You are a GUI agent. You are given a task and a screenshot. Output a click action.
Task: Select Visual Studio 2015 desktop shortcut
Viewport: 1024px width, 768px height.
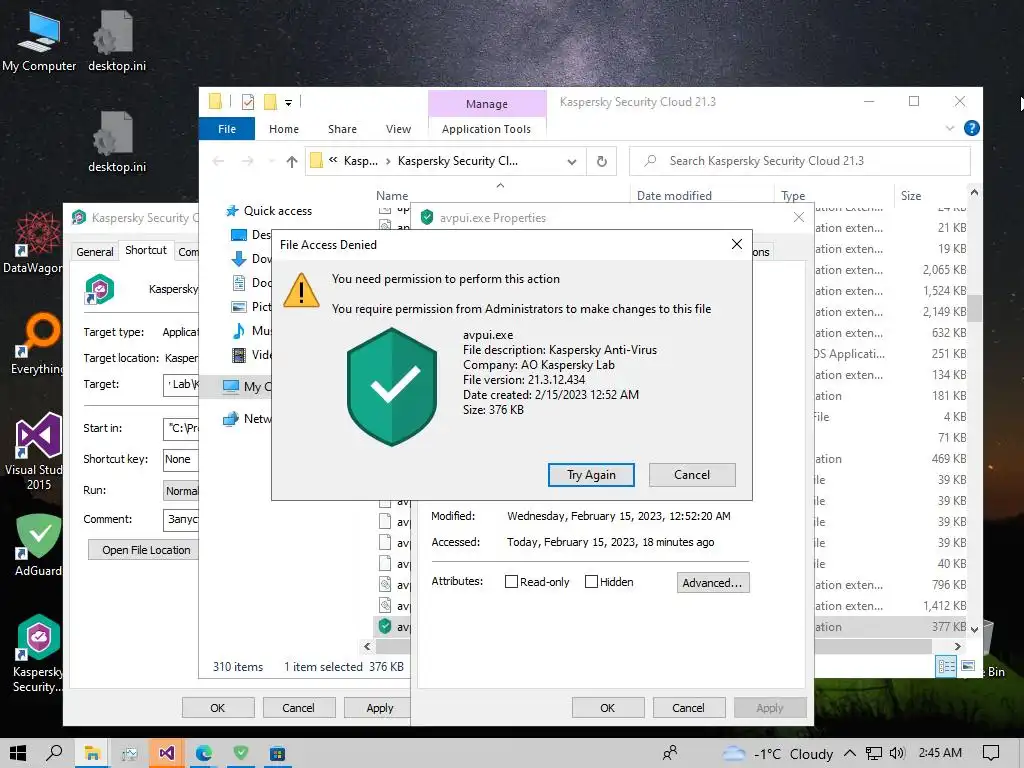[34, 451]
